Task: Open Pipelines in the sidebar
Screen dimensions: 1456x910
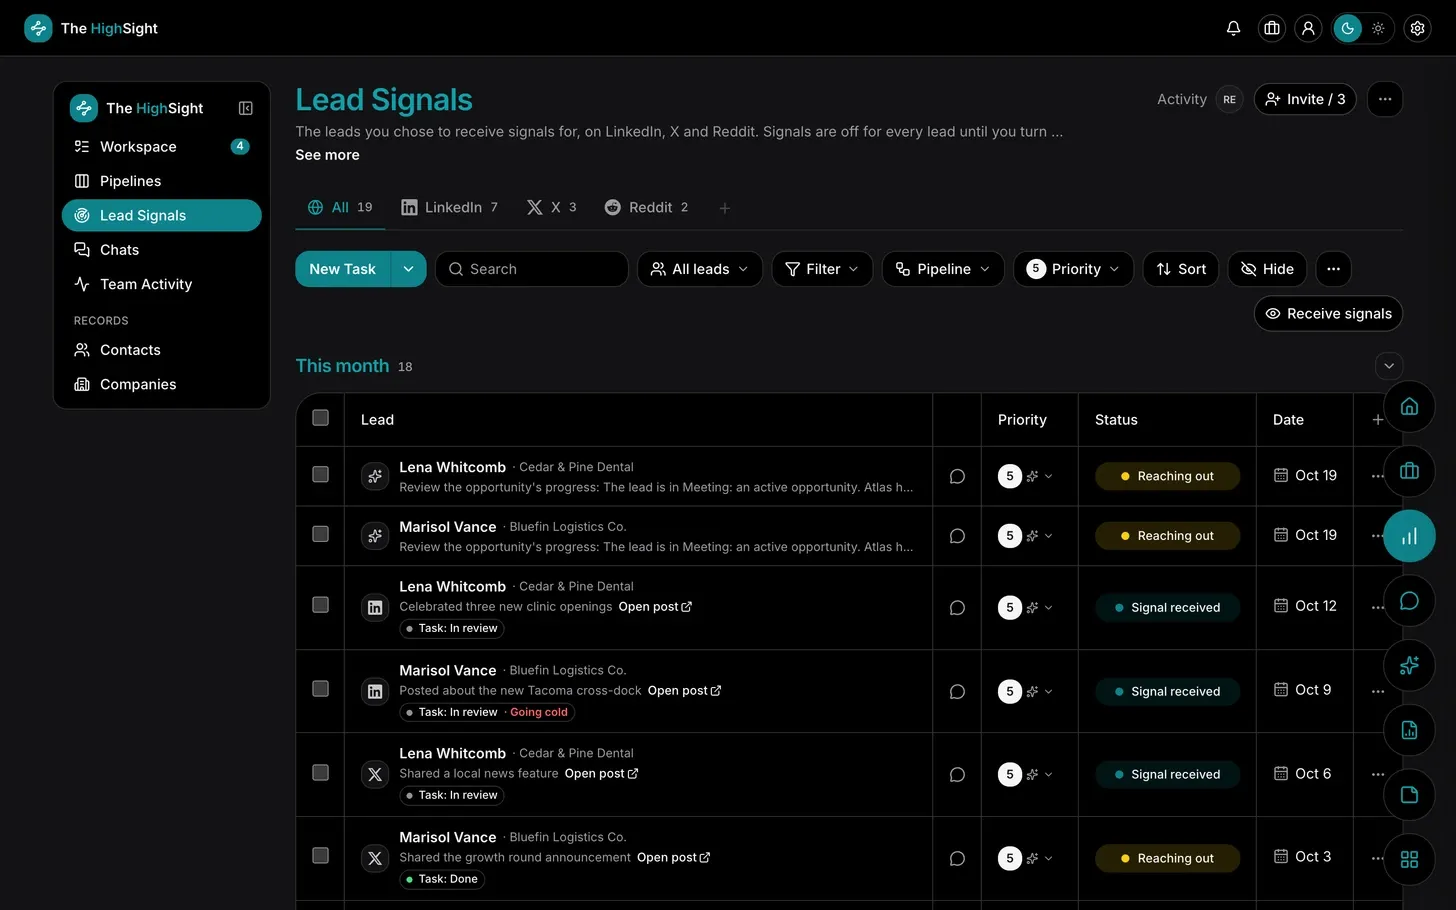Action: (162, 181)
